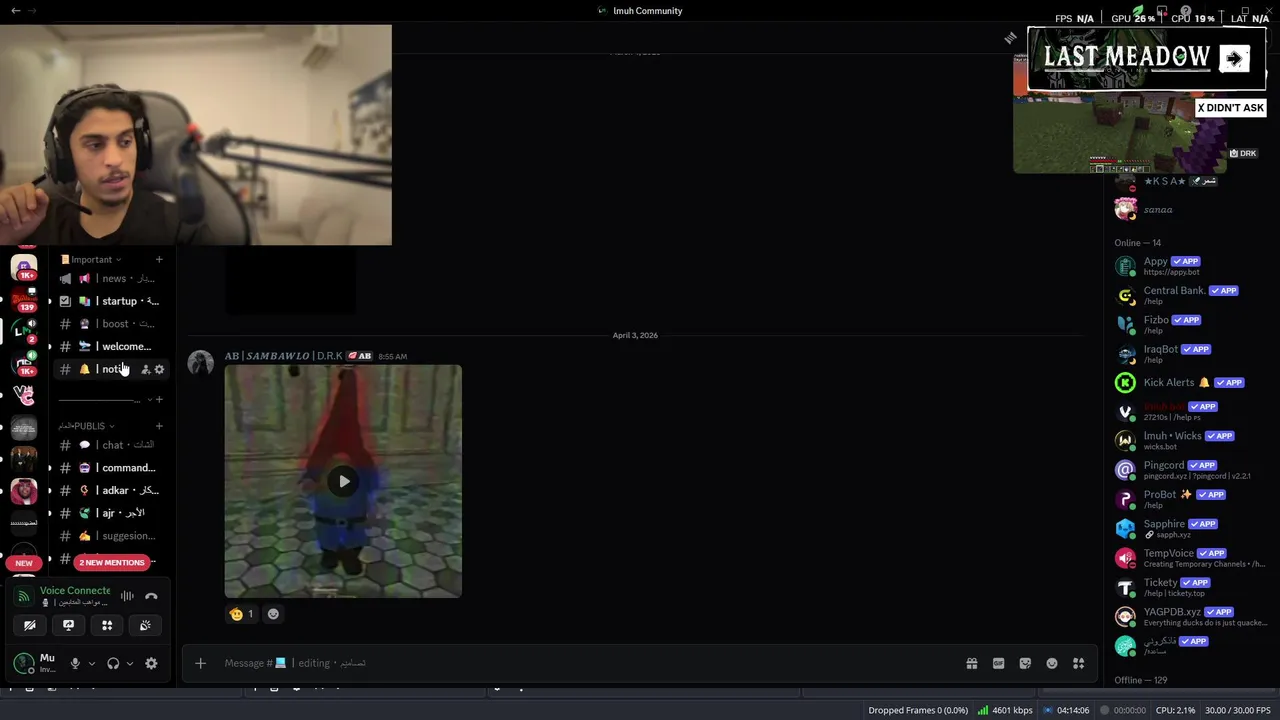The image size is (1280, 720).
Task: Collapse the dashed-line separator category
Action: click(x=104, y=399)
